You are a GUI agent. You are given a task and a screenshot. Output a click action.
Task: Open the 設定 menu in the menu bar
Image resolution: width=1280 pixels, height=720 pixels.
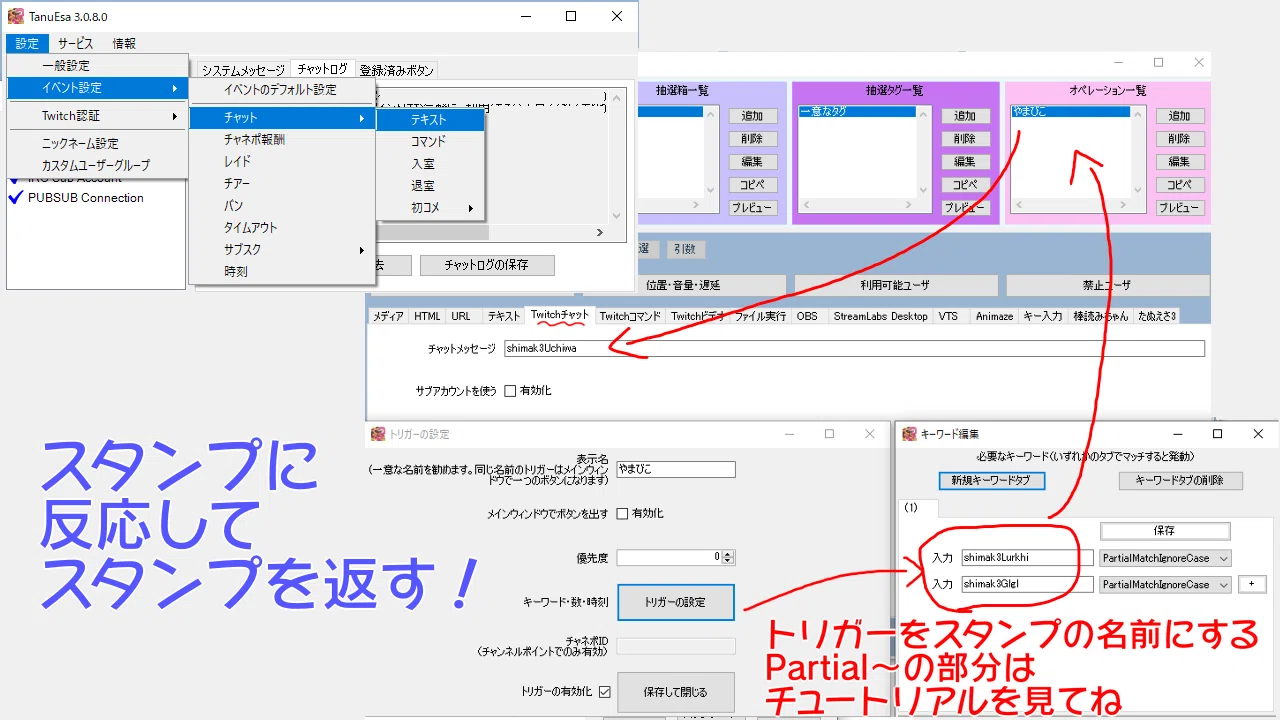tap(27, 43)
